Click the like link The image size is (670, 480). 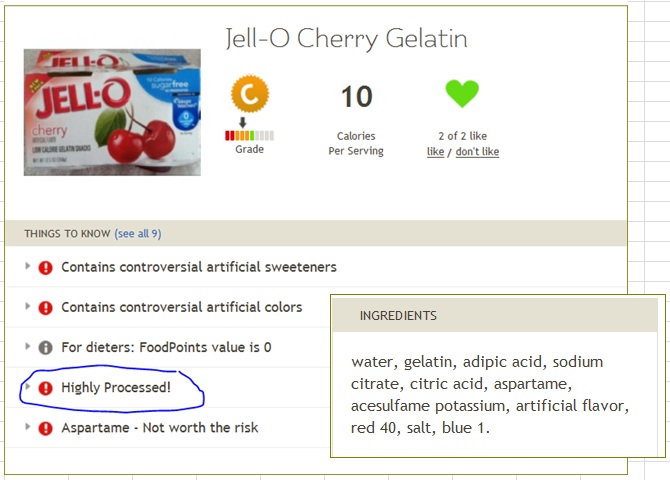point(435,151)
